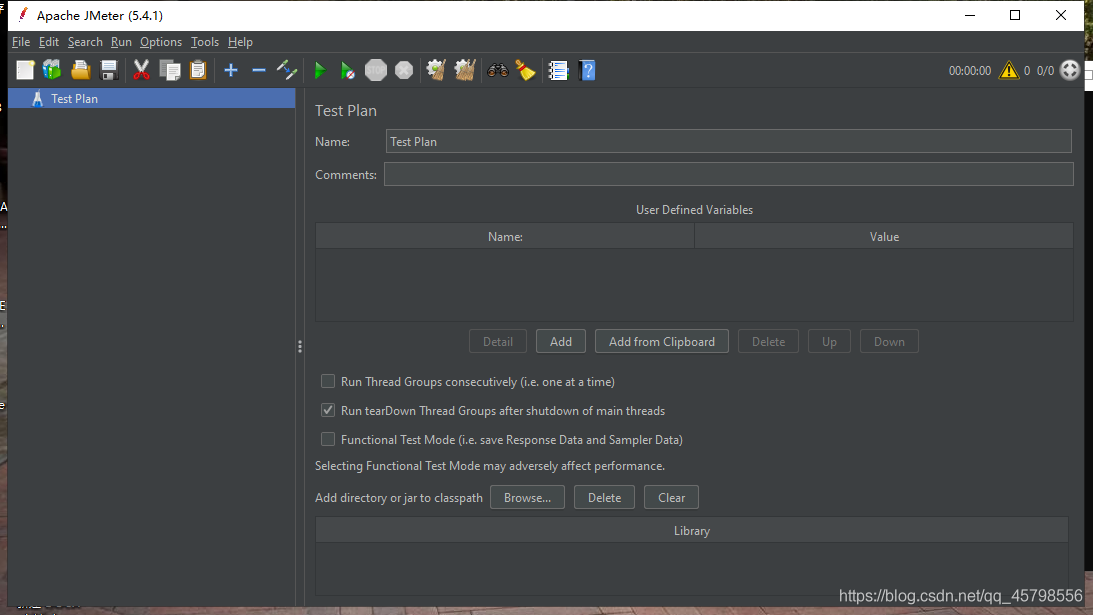Click the yellow warning log icon
Viewport: 1093px width, 615px height.
[1009, 70]
